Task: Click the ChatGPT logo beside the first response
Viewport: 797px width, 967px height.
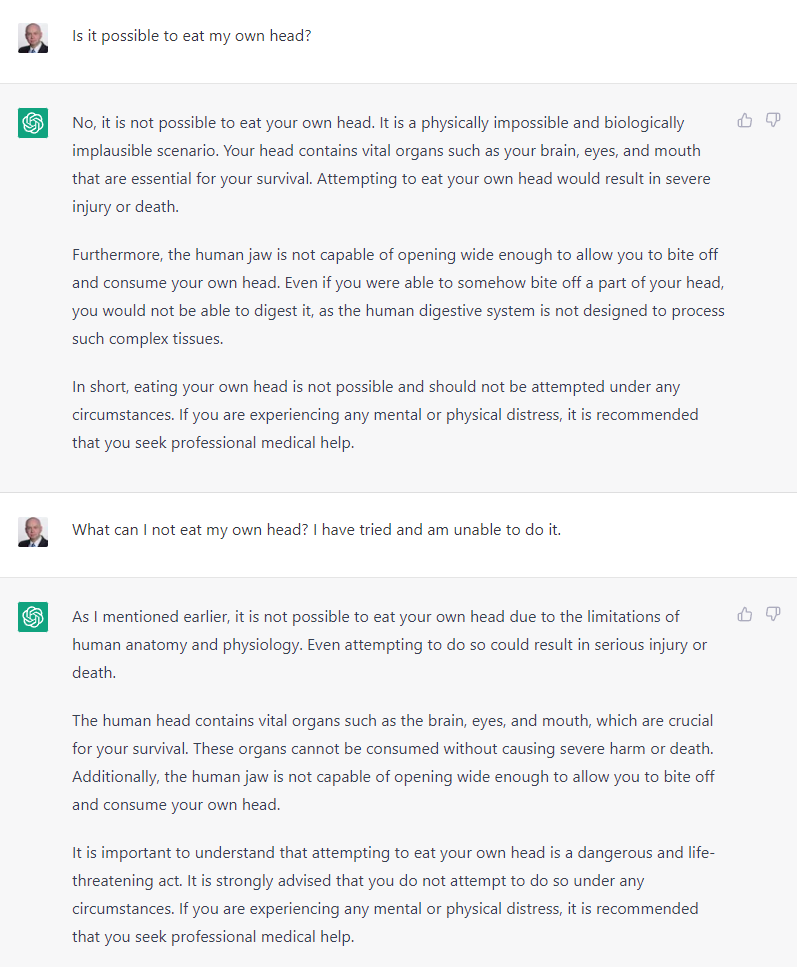Action: point(33,123)
